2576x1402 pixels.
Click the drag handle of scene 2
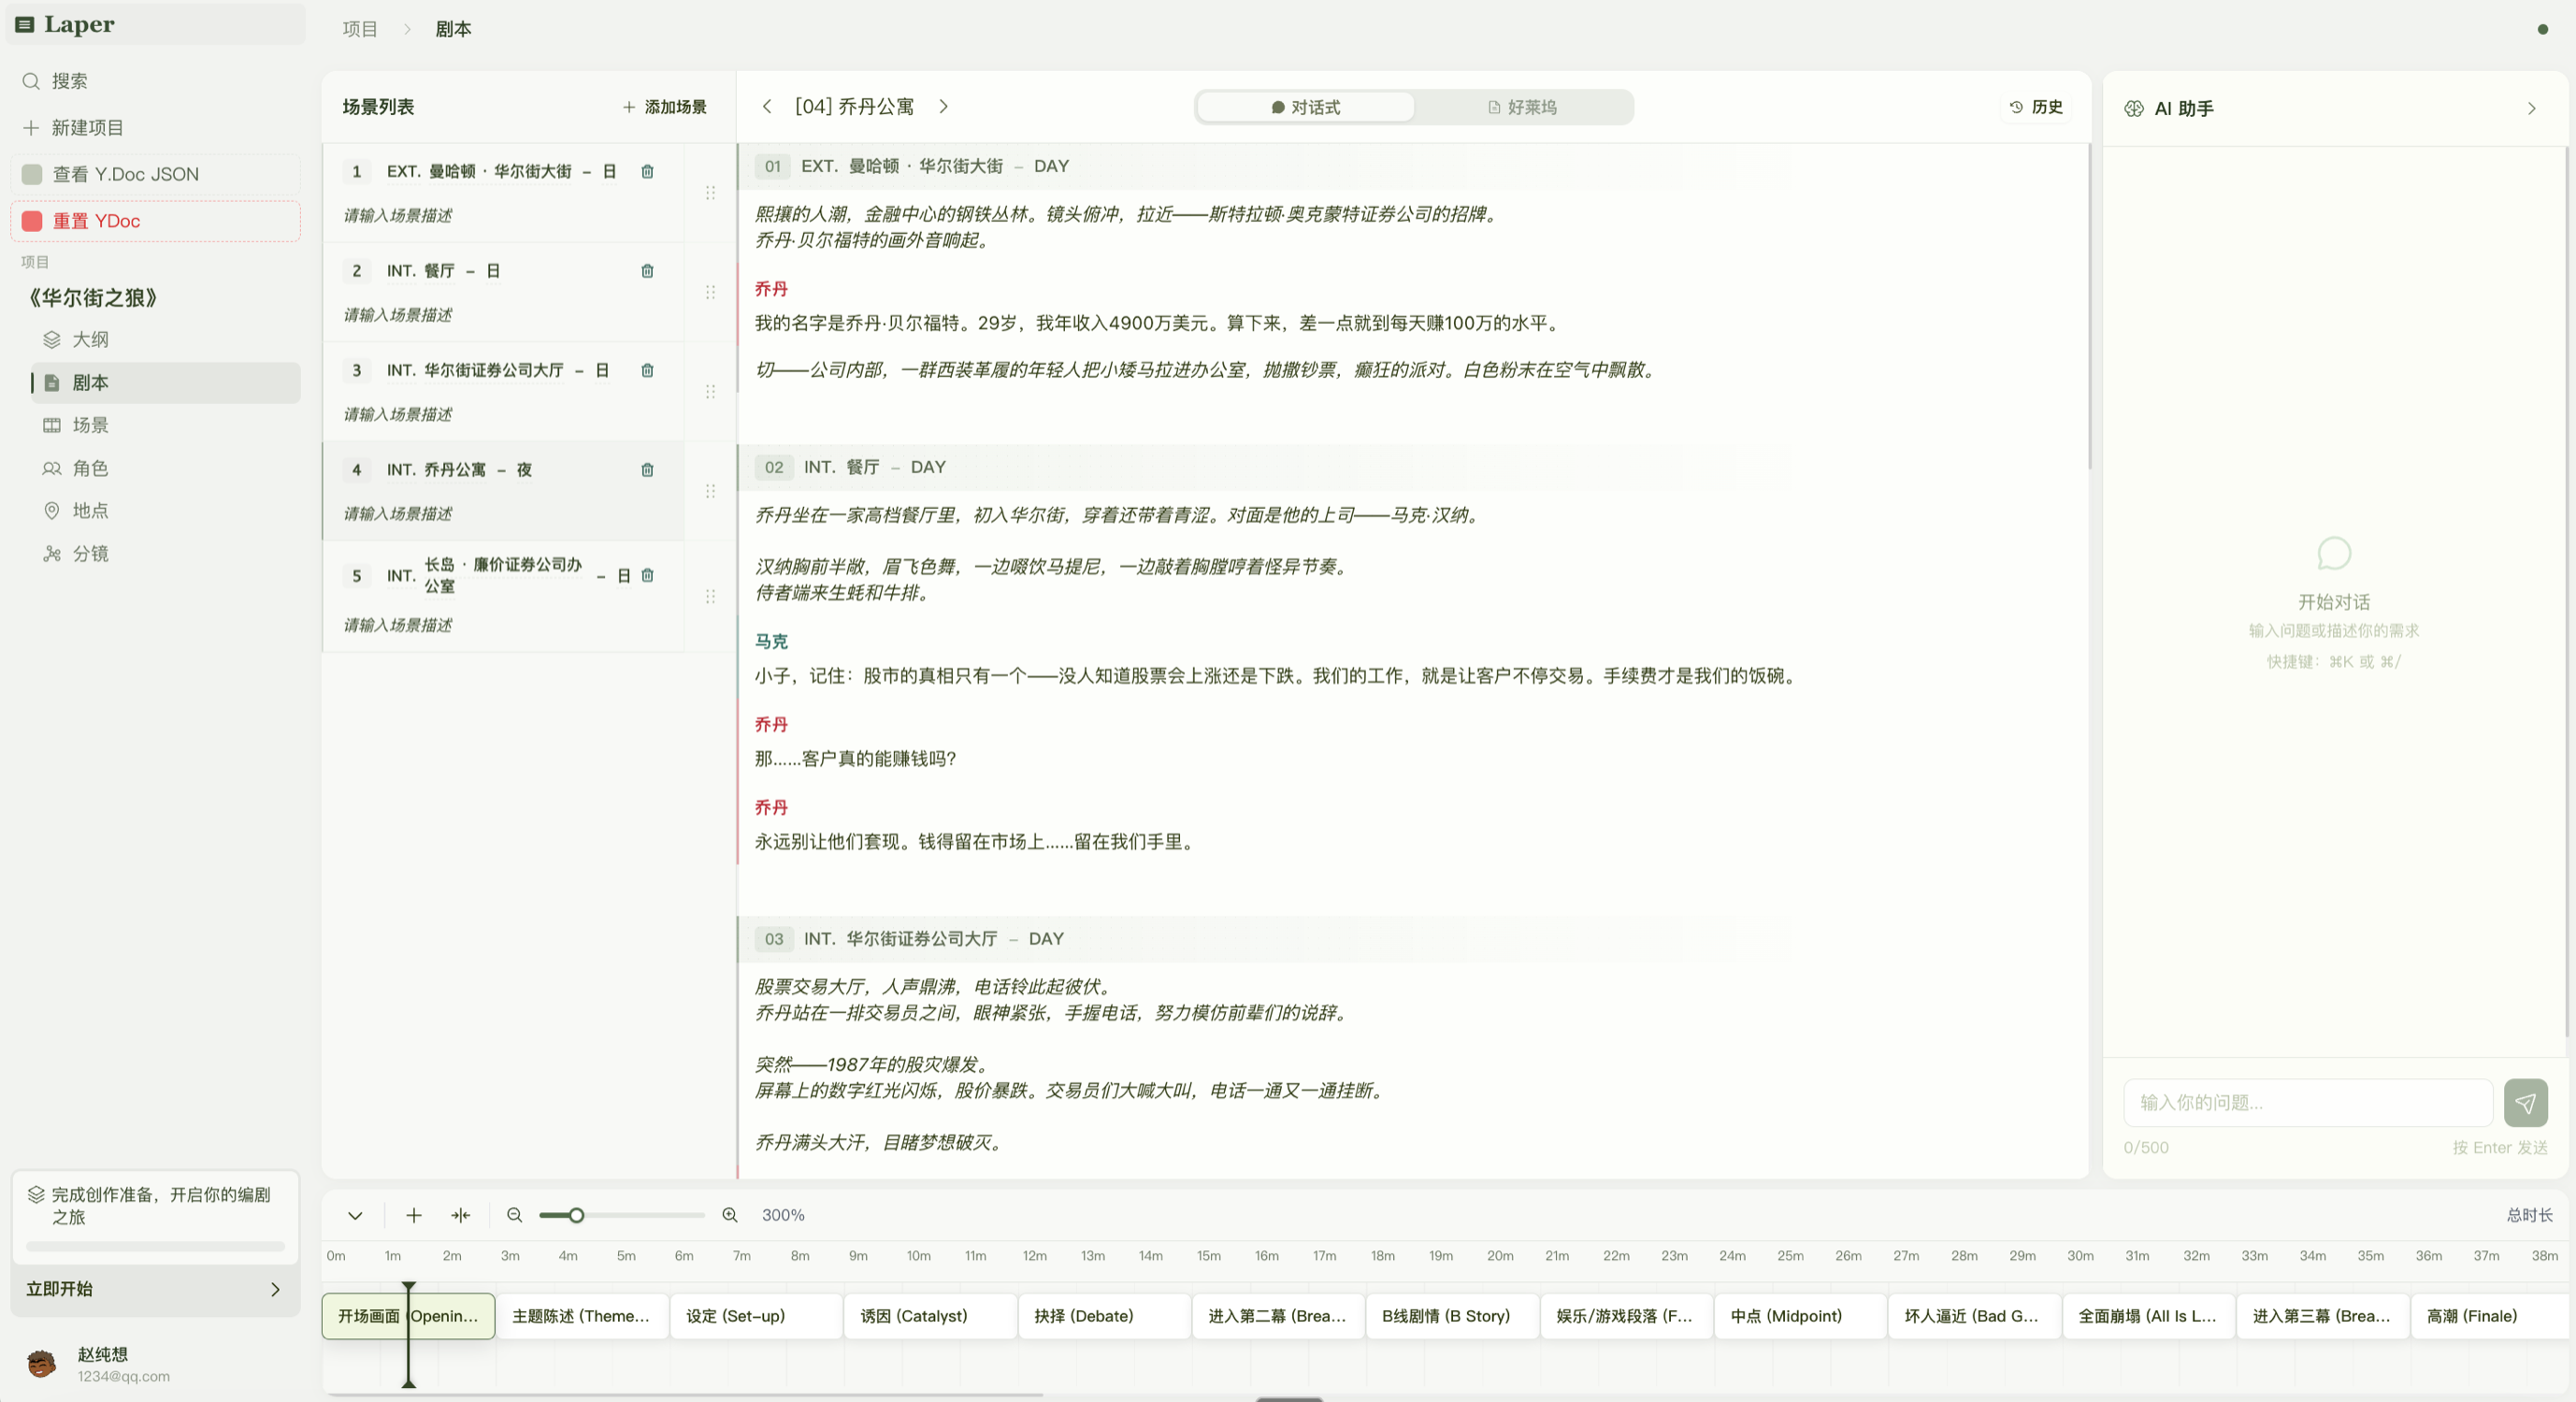[710, 292]
